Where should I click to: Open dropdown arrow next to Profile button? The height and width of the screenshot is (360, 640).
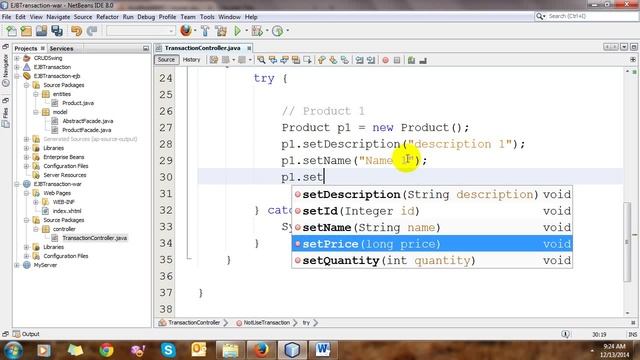[x=287, y=31]
